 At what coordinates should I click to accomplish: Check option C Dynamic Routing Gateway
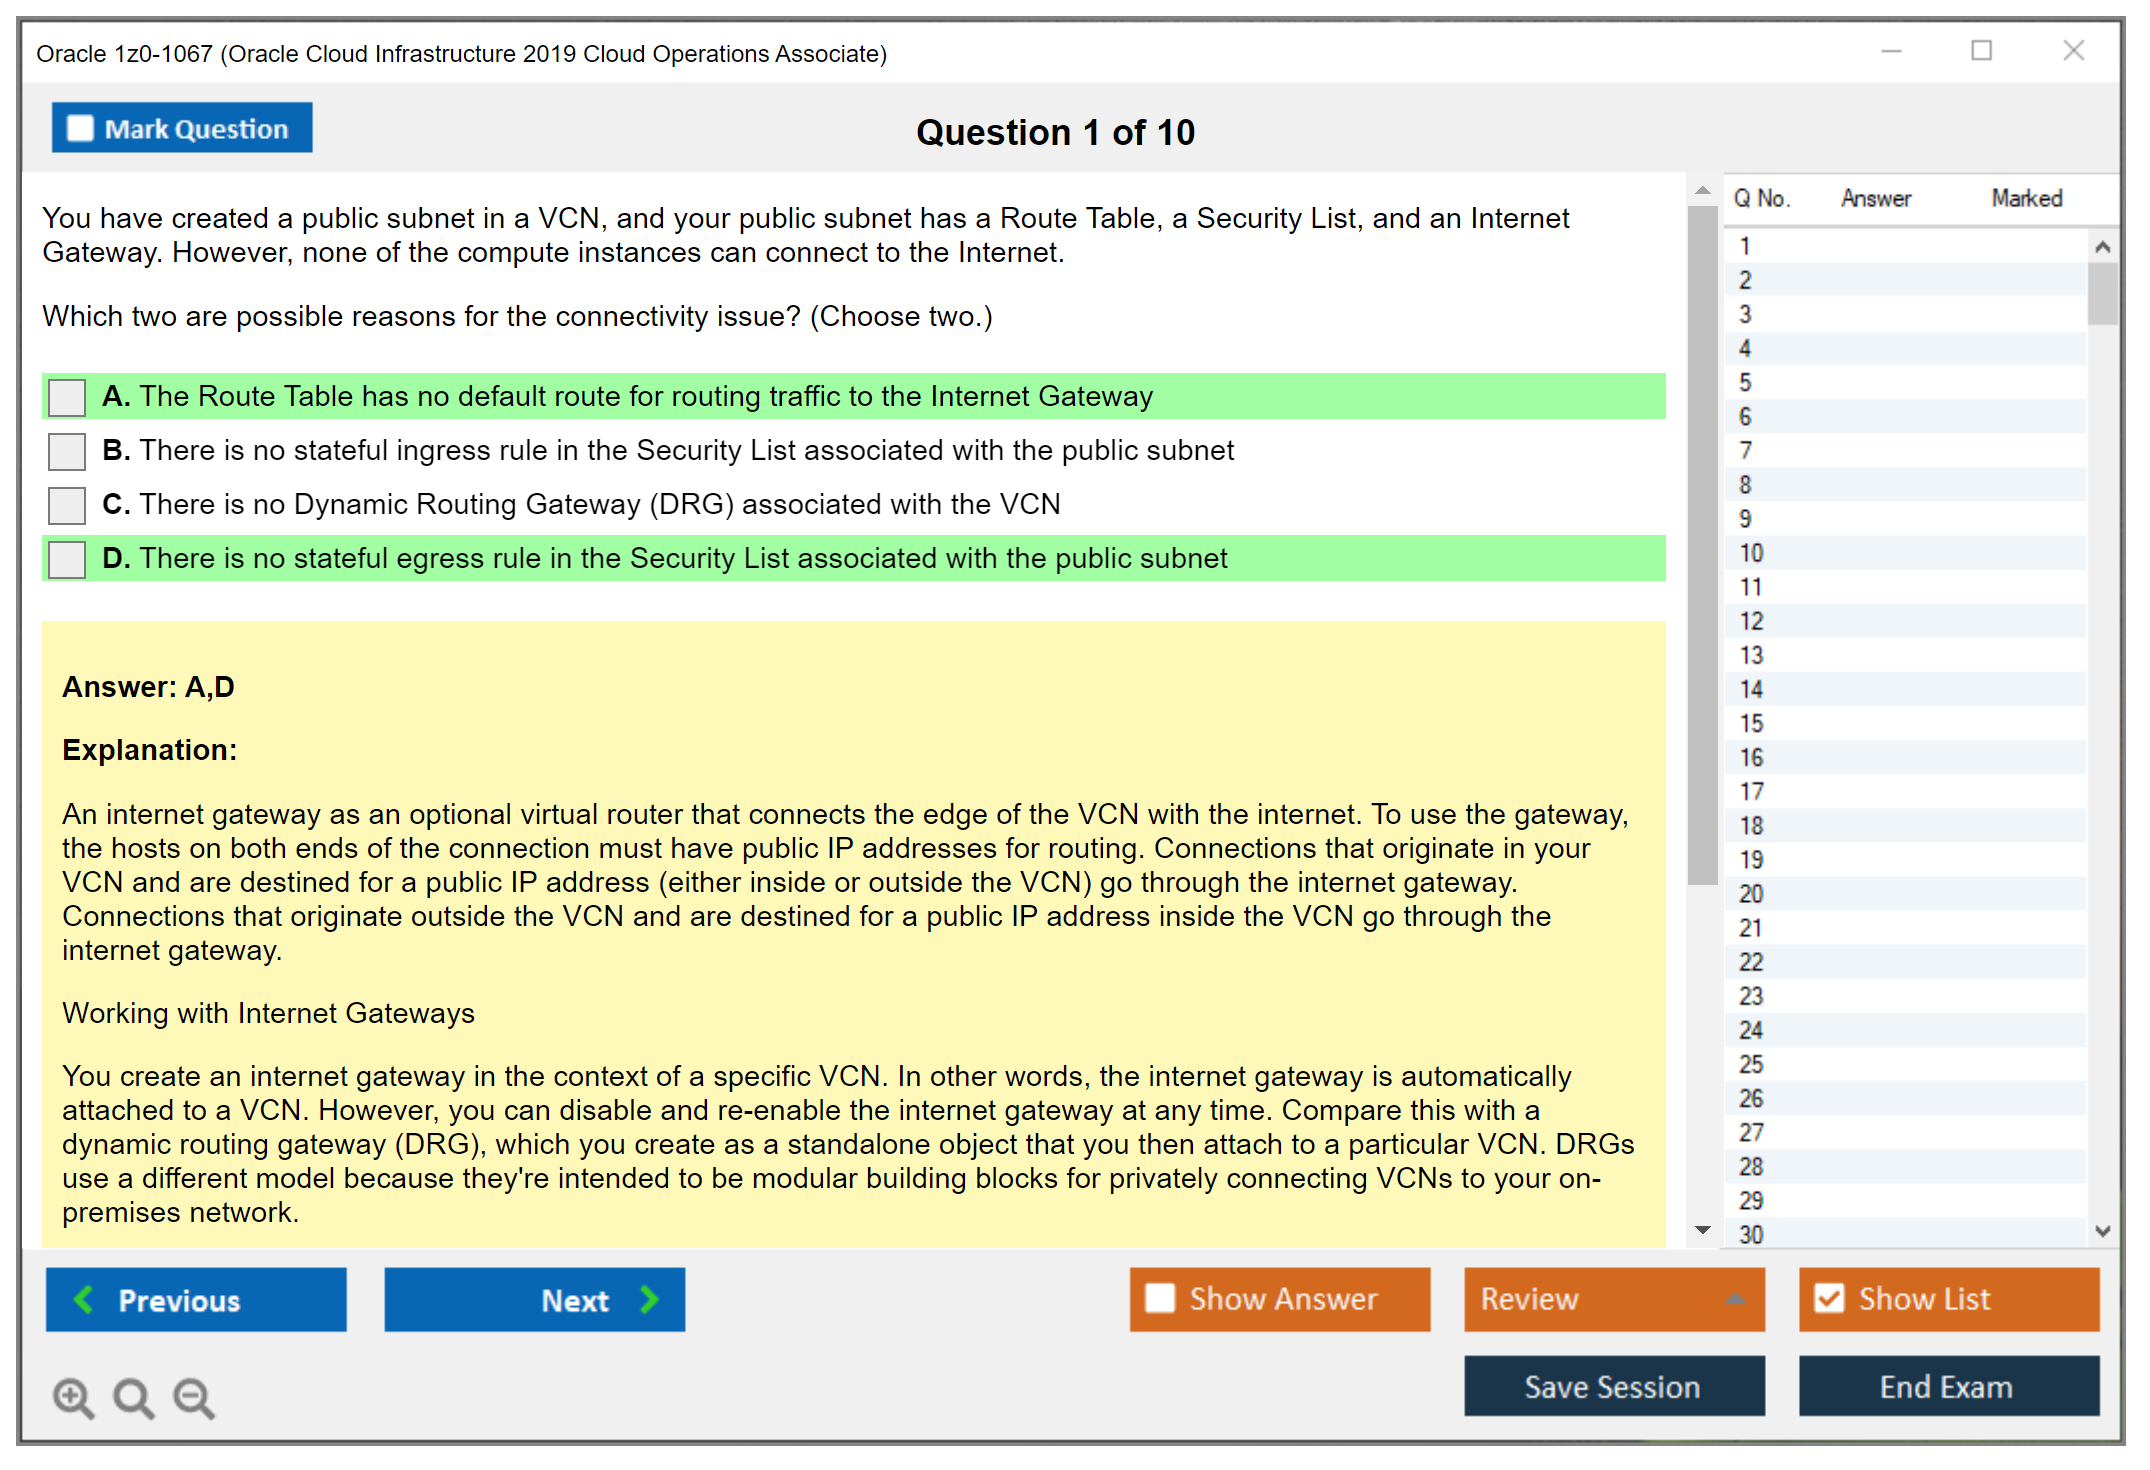pyautogui.click(x=67, y=505)
